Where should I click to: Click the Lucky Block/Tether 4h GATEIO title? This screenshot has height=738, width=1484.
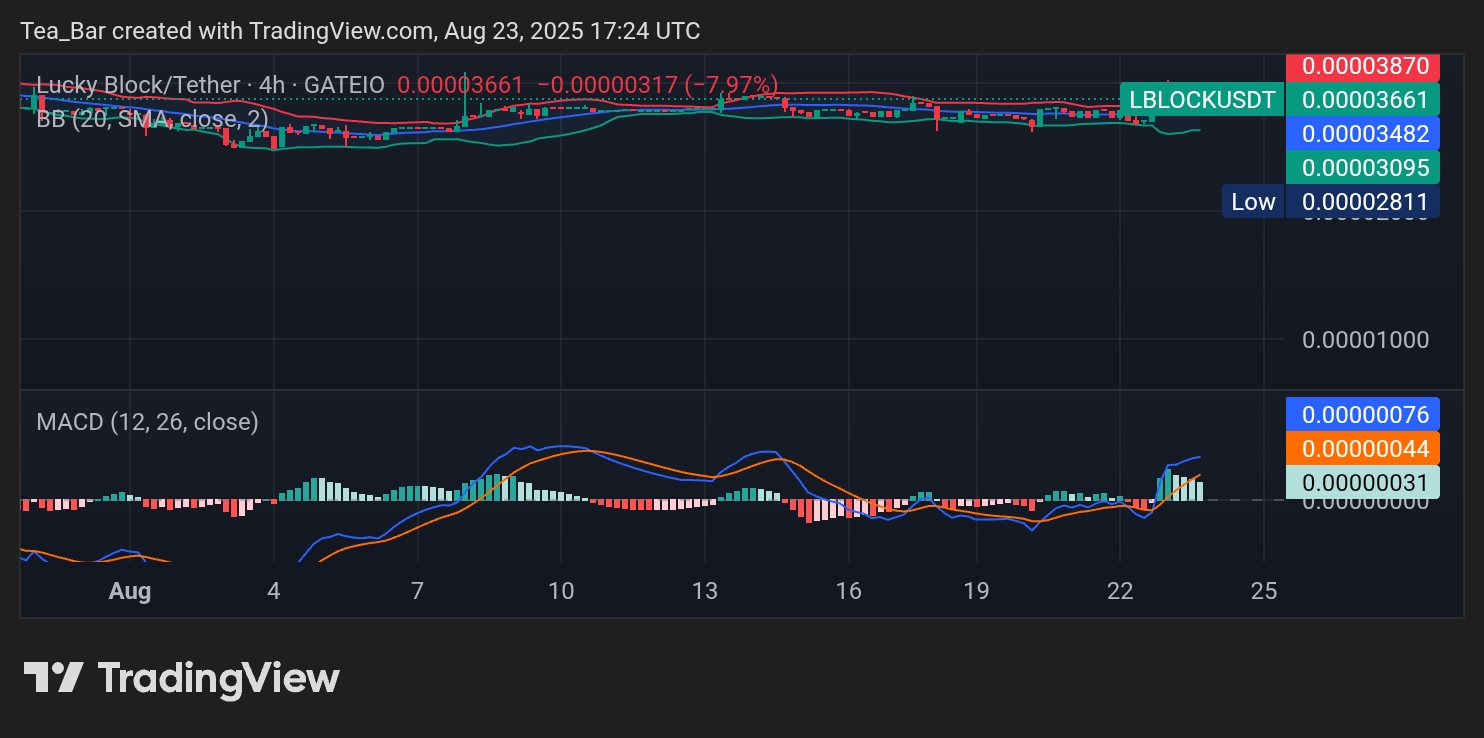(x=210, y=85)
